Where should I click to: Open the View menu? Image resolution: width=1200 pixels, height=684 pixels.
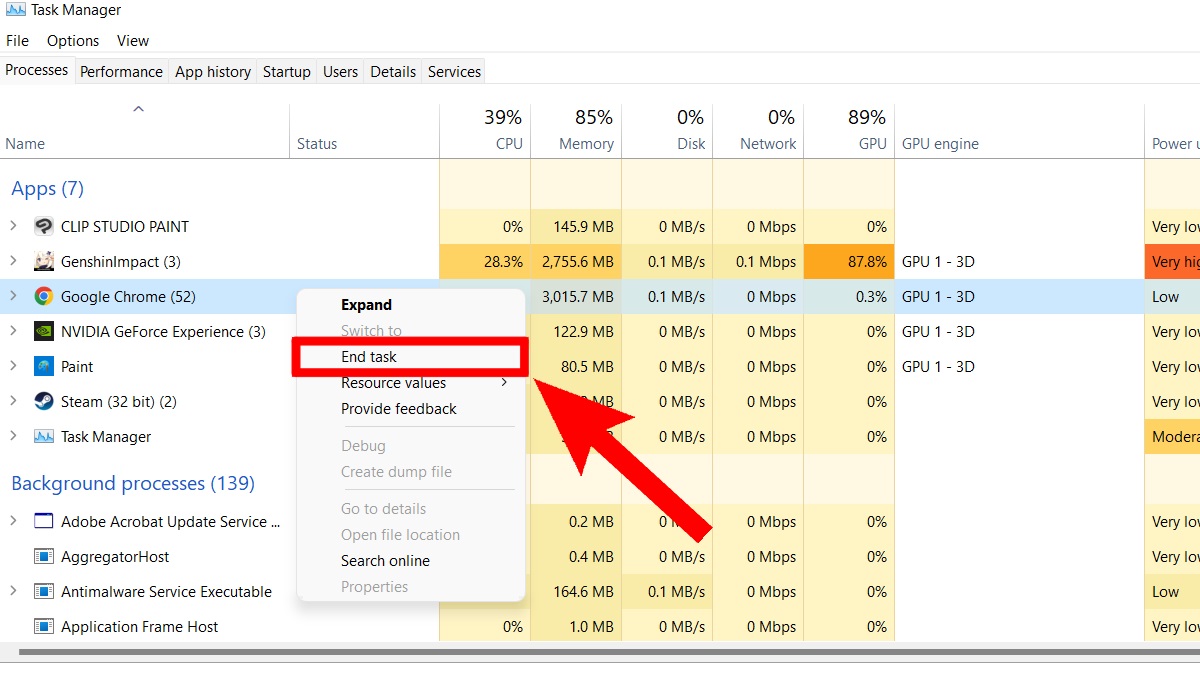click(133, 41)
